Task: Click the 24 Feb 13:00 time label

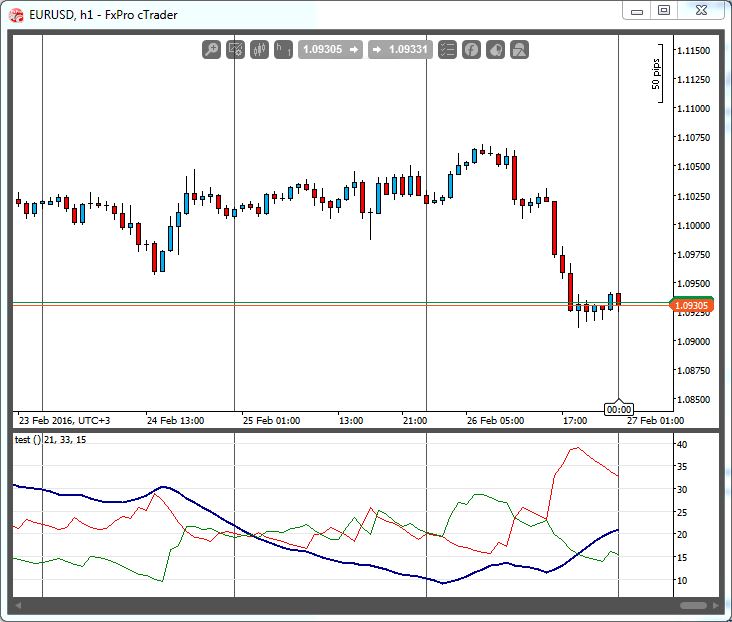Action: click(176, 420)
